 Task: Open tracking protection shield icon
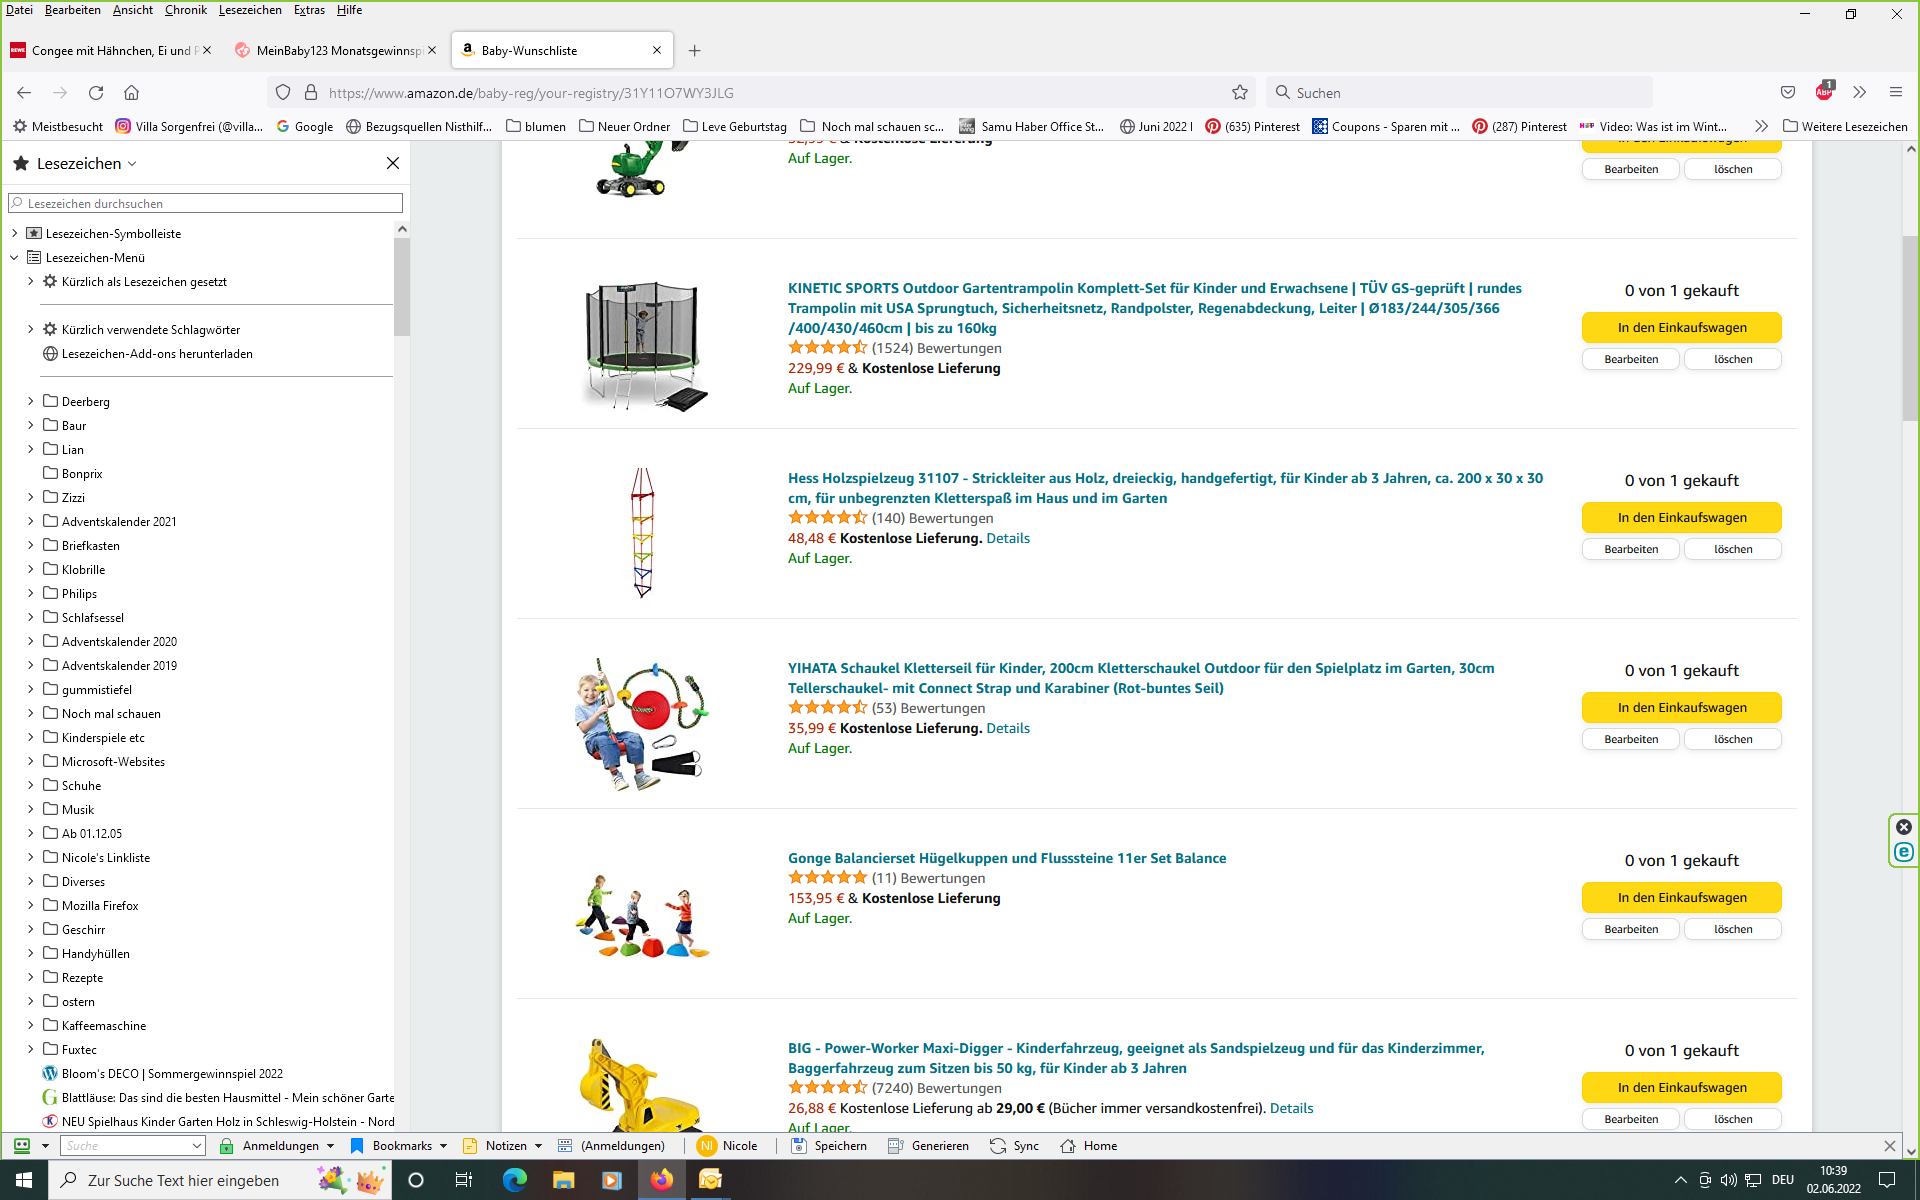pos(283,92)
